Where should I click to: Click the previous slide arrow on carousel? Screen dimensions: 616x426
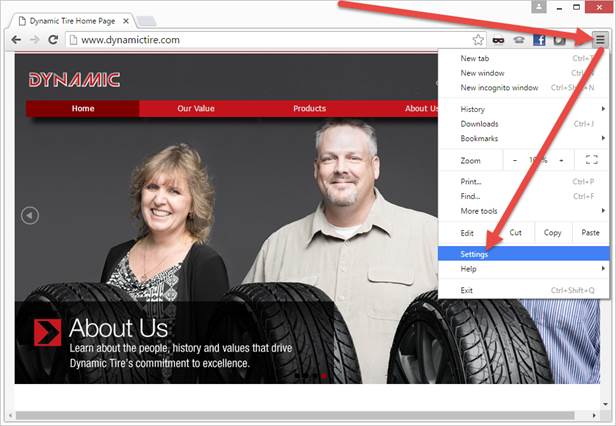click(x=30, y=215)
